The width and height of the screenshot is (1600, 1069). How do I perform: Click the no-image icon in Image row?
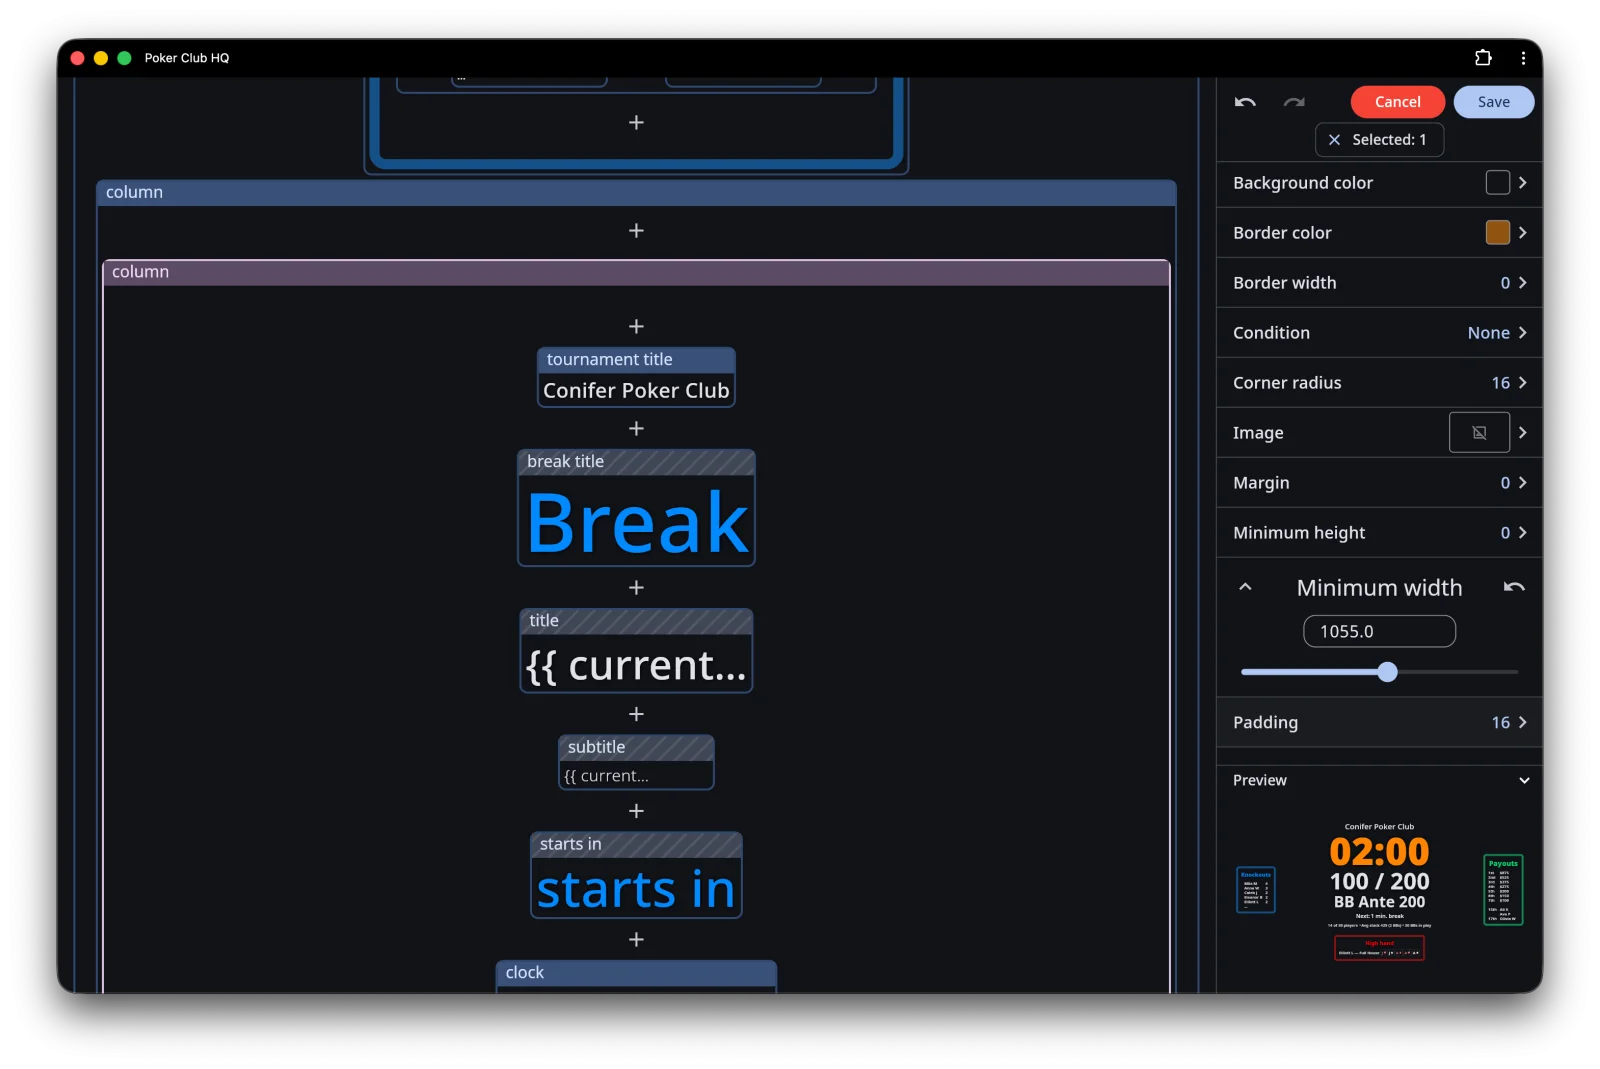tap(1479, 433)
